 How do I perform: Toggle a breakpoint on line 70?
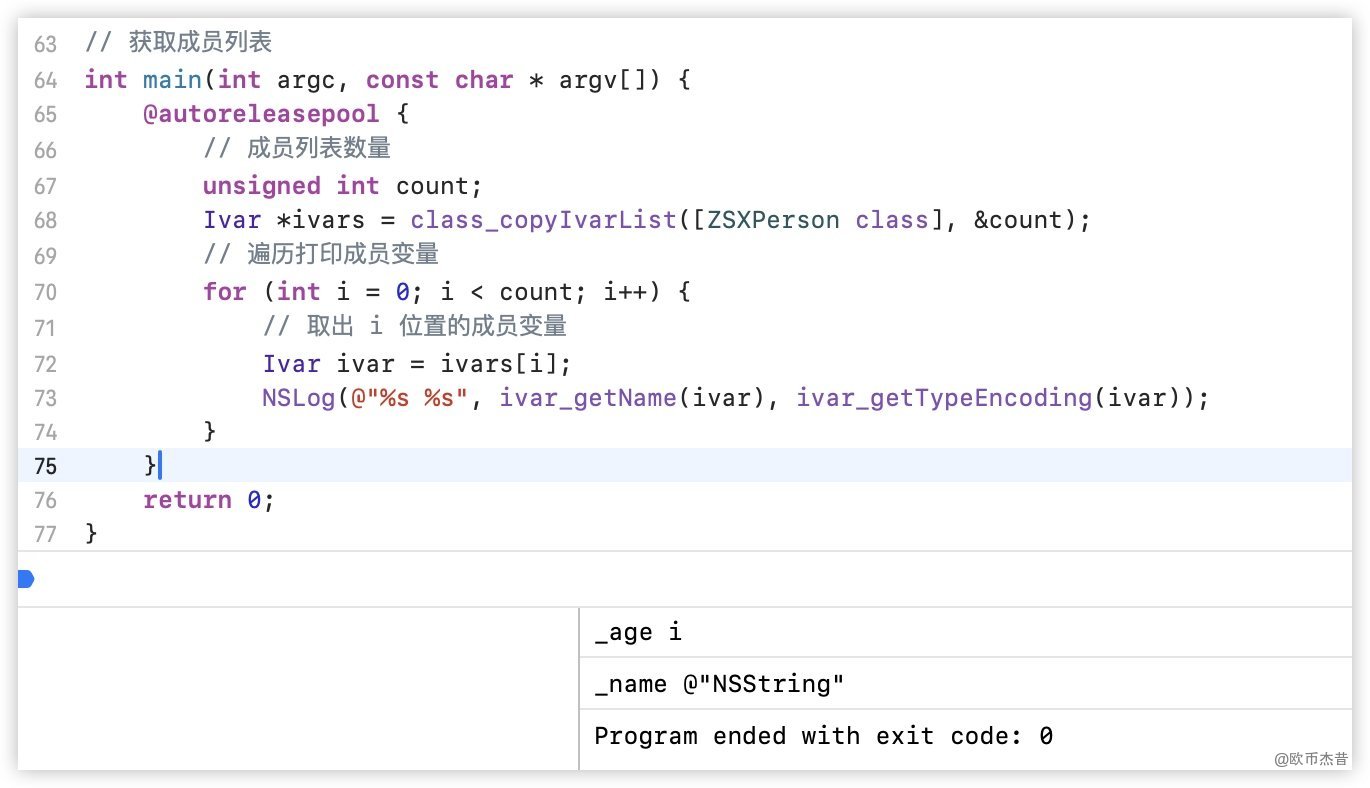pyautogui.click(x=45, y=292)
